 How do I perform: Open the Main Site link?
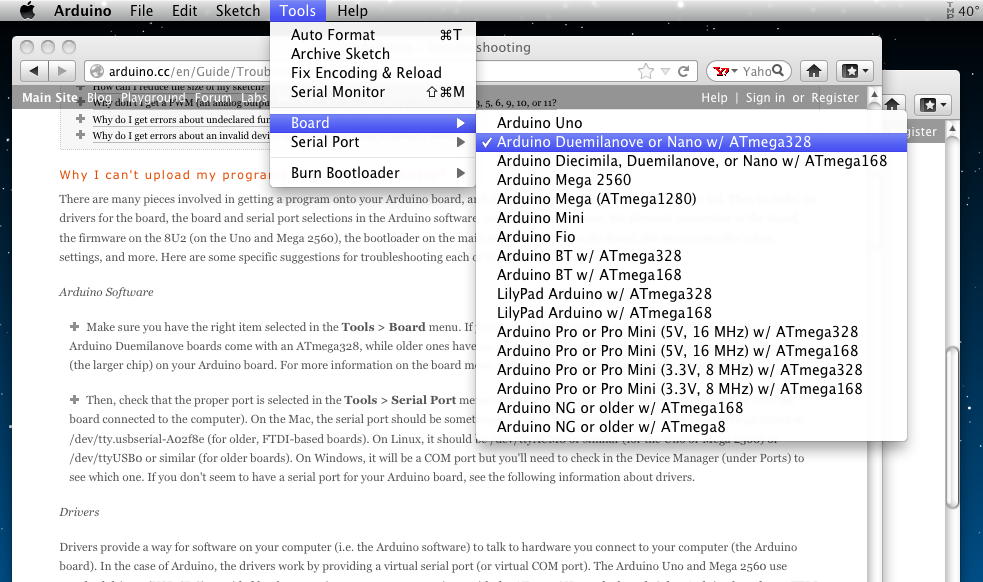coord(50,97)
